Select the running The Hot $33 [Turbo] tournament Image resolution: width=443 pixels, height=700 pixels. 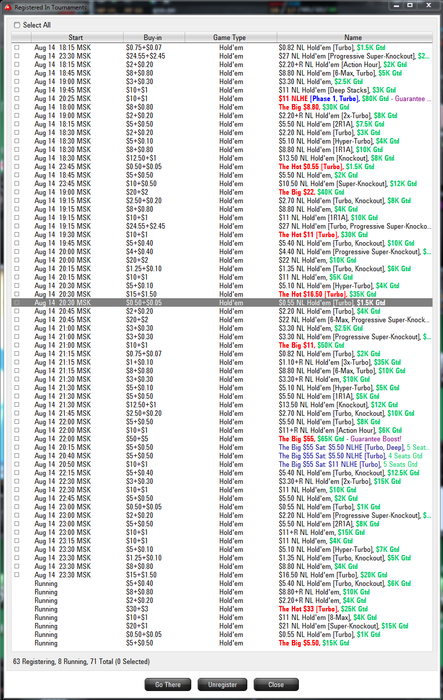(x=222, y=609)
